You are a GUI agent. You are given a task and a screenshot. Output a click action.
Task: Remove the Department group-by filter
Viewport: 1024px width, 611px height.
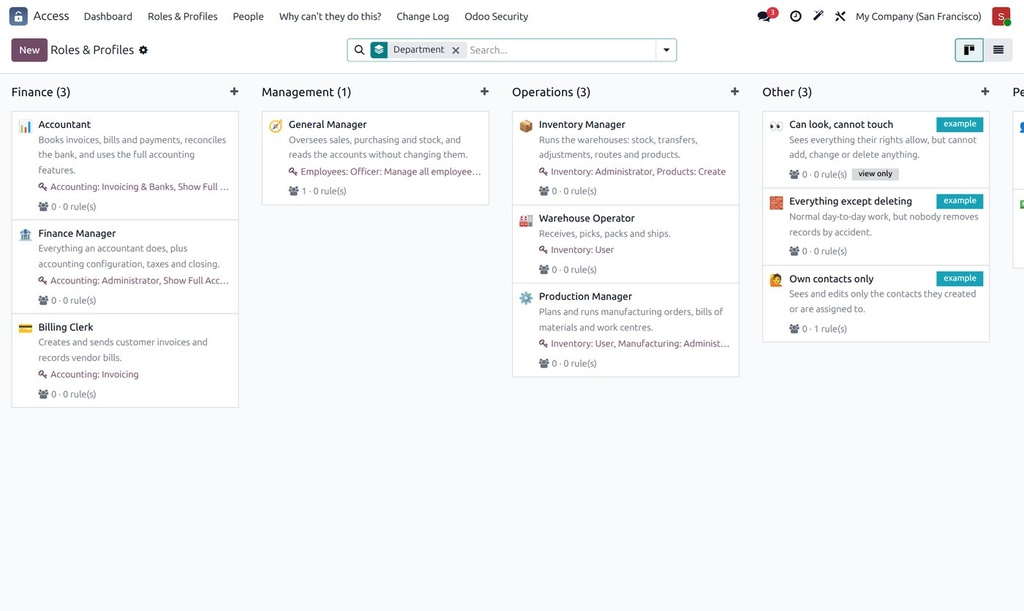456,50
